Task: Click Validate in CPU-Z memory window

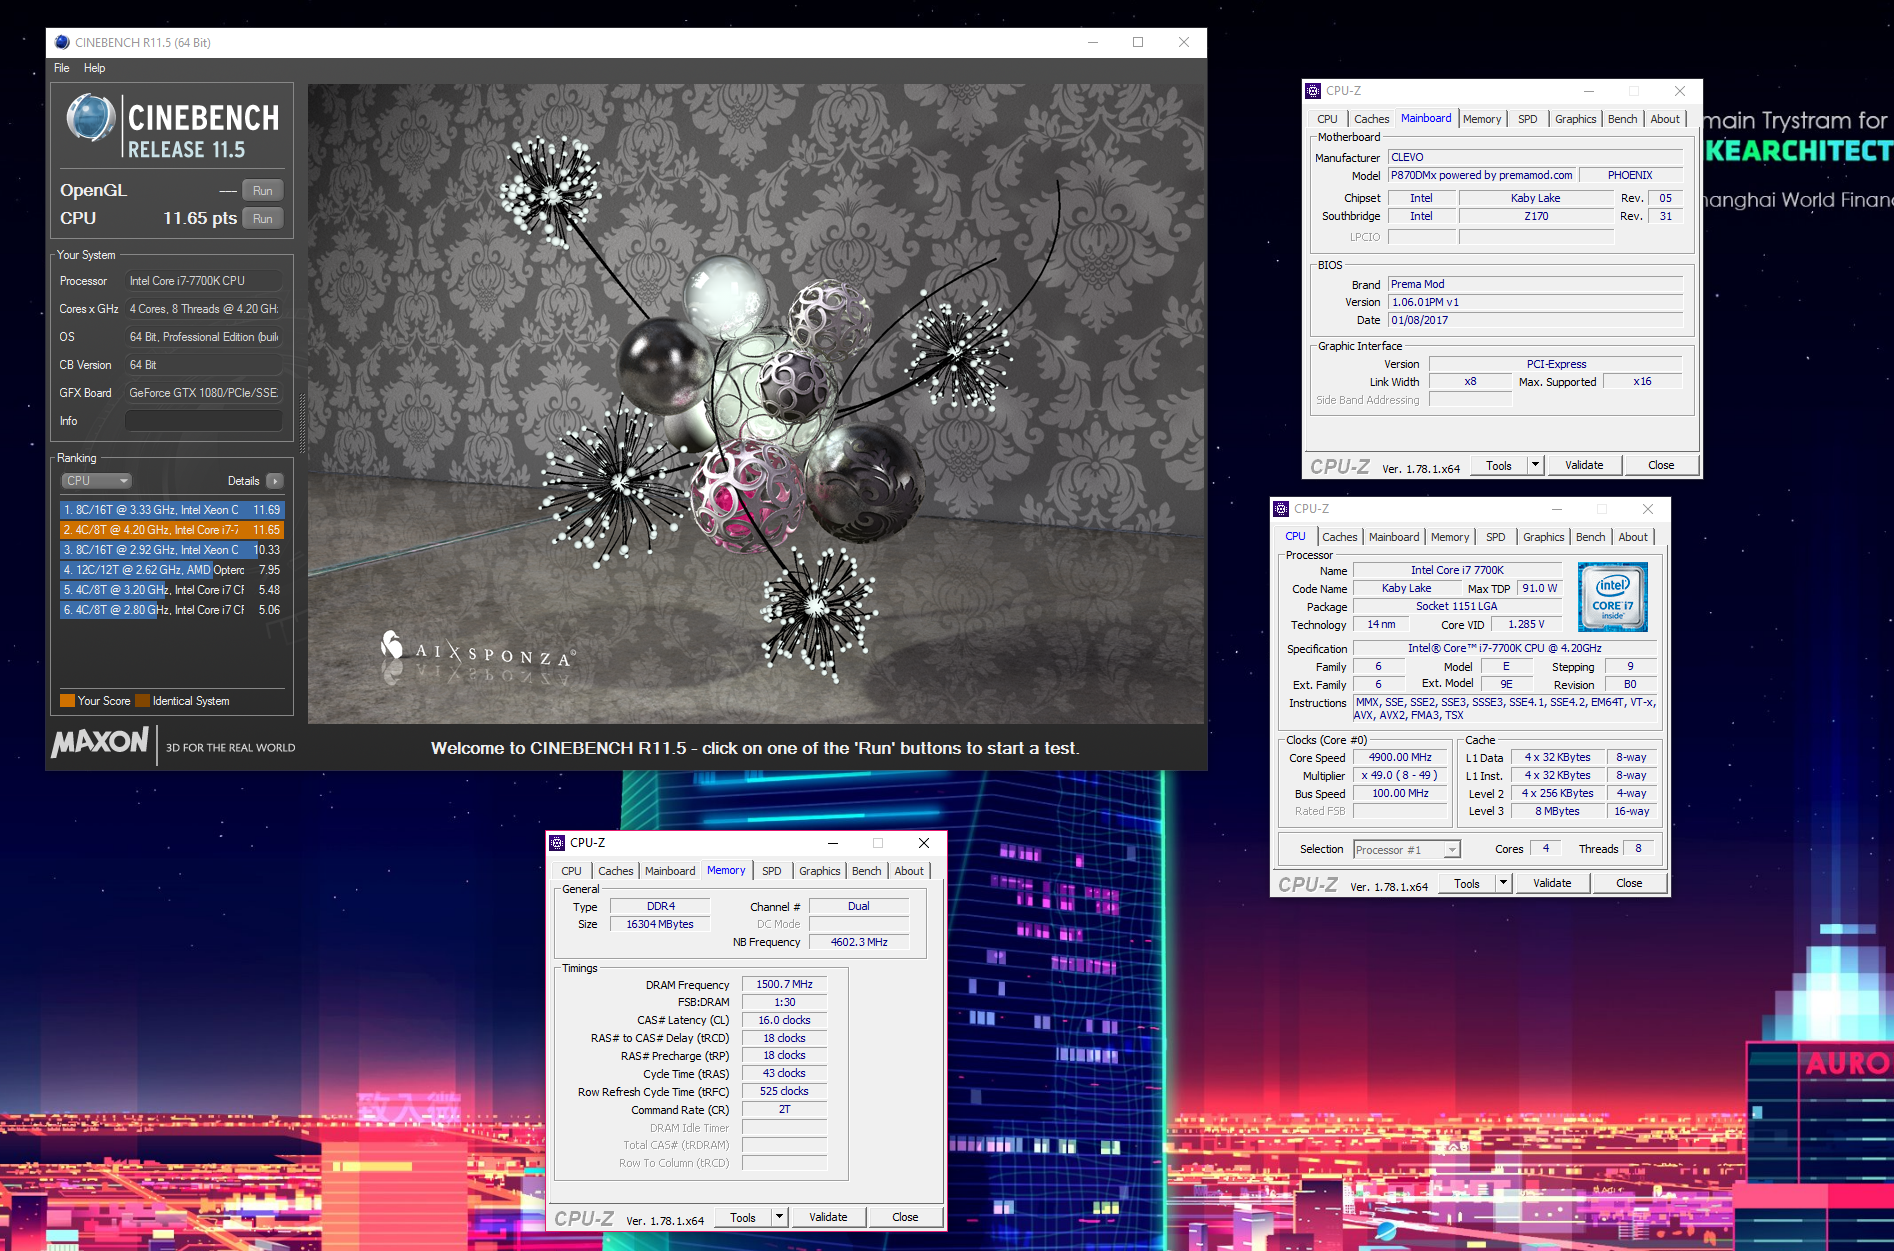Action: pyautogui.click(x=828, y=1217)
